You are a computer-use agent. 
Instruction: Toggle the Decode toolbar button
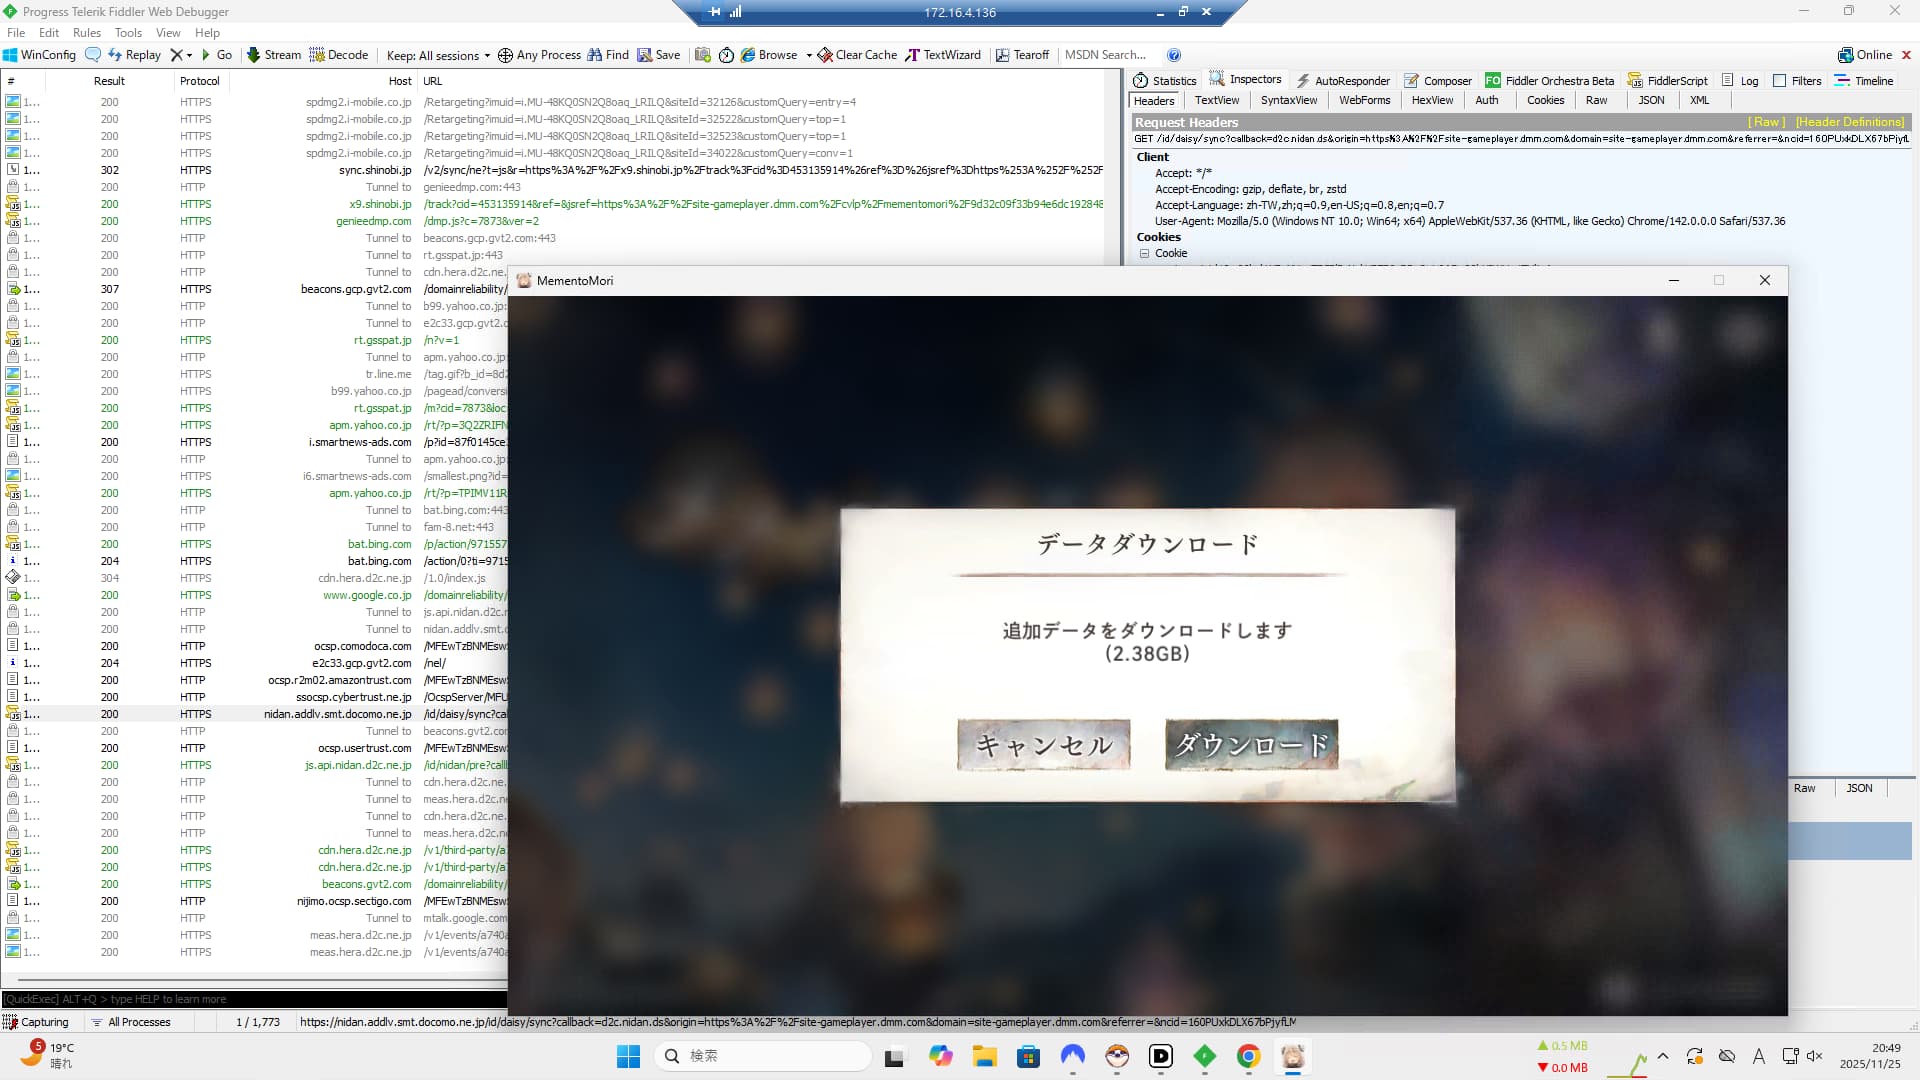click(x=339, y=55)
